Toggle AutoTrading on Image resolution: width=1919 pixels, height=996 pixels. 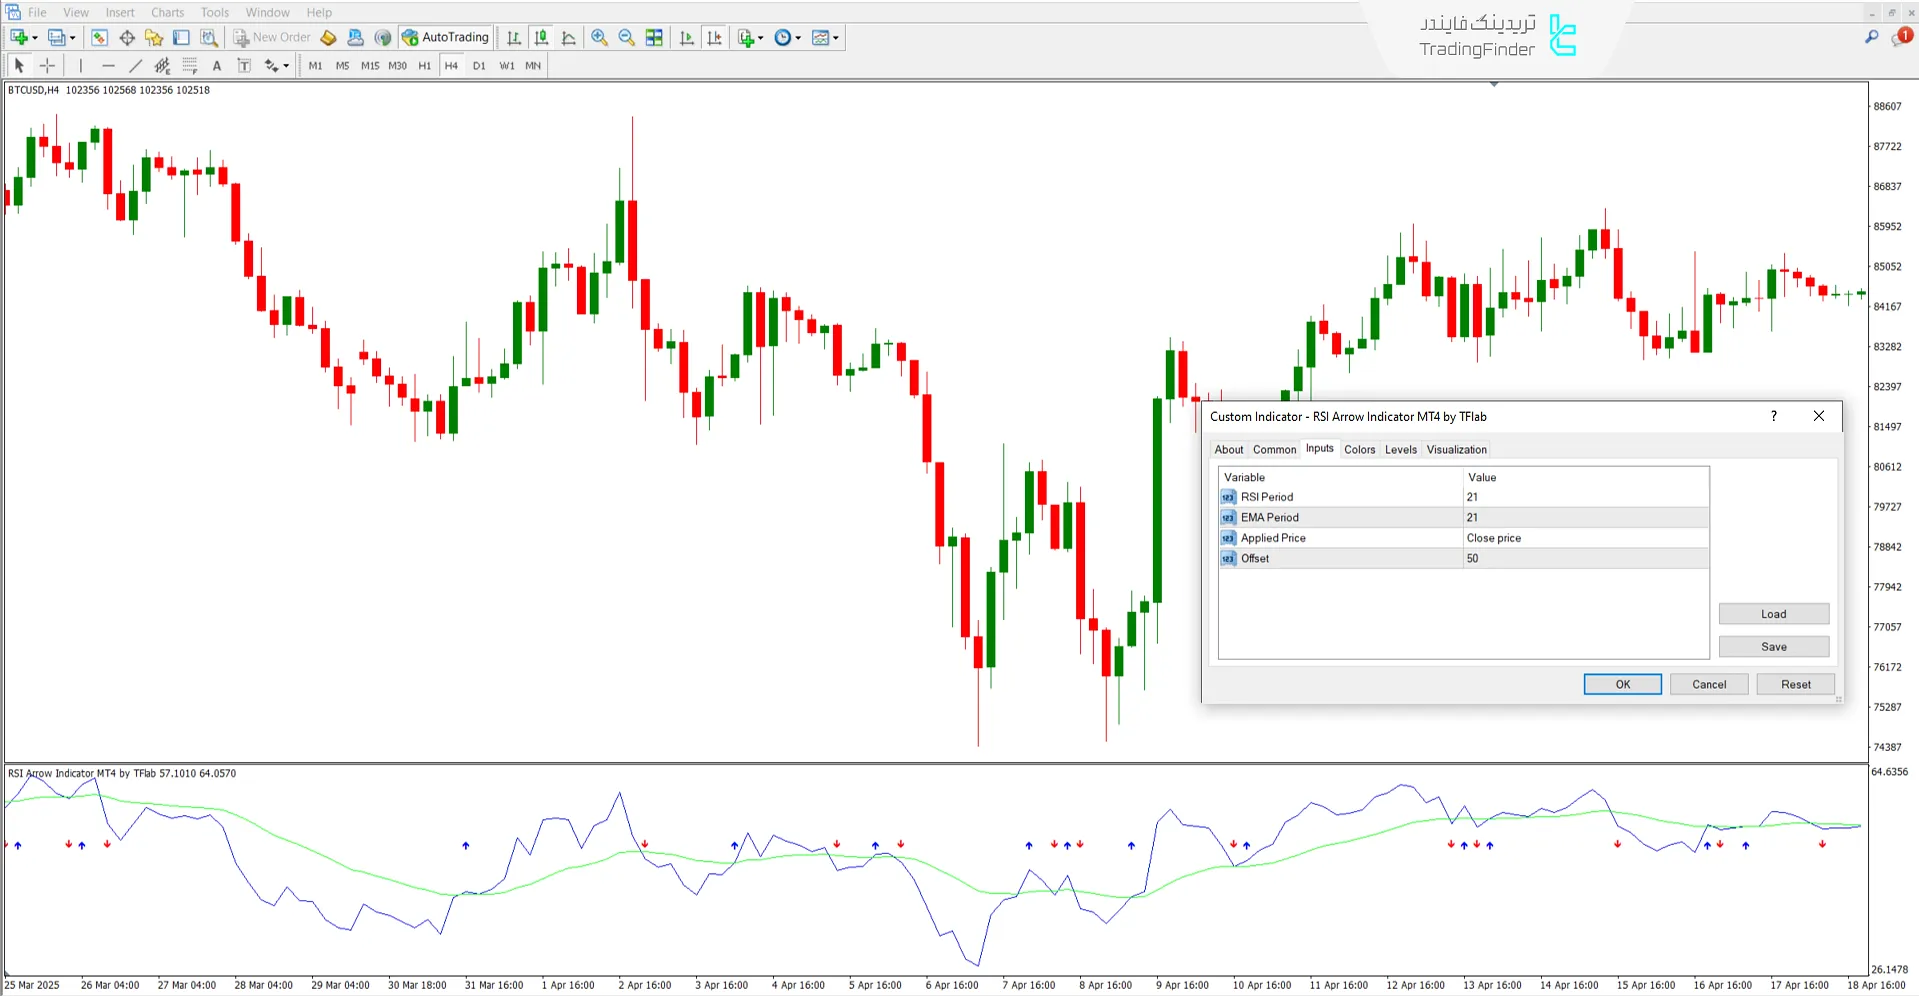point(446,37)
